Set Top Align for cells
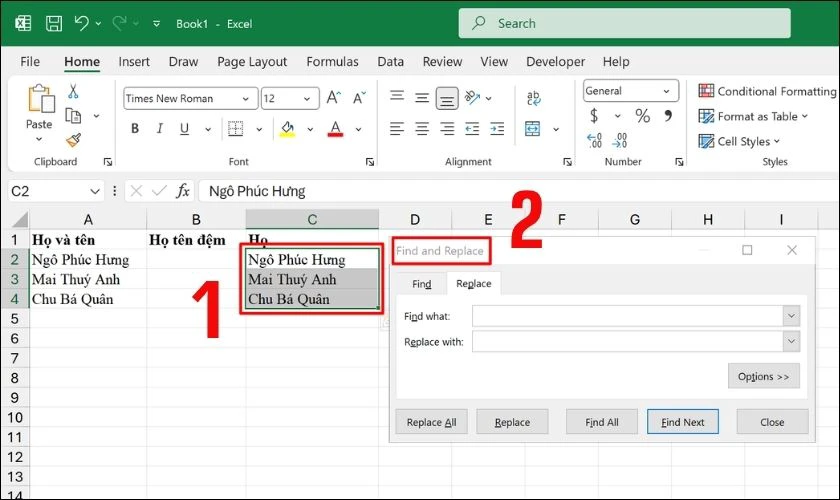 click(x=397, y=96)
